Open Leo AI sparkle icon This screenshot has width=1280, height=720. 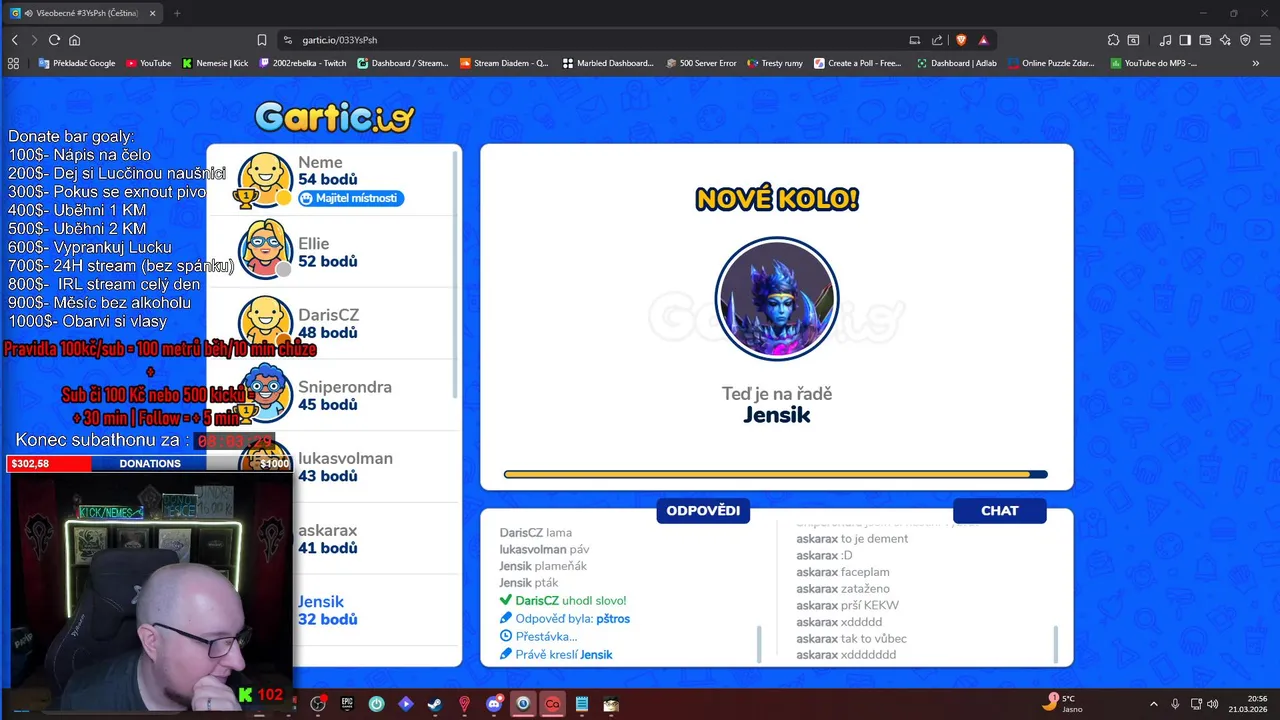pyautogui.click(x=1226, y=40)
